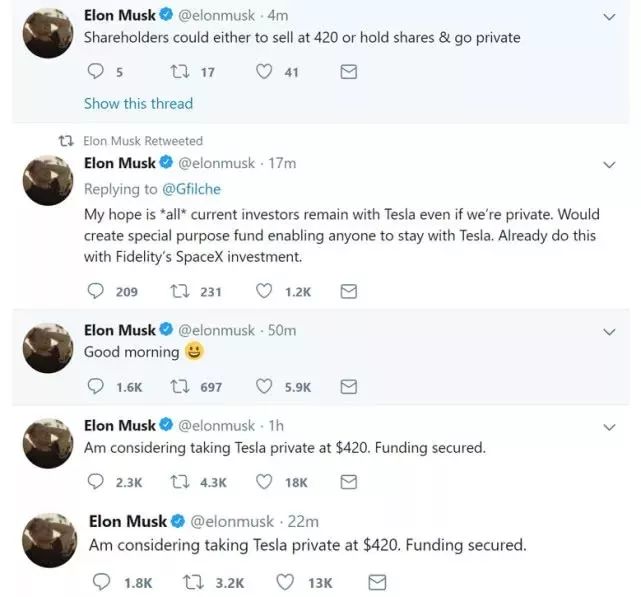Click the @elonmusk handle on the 50m tweet
The width and height of the screenshot is (641, 597).
[x=217, y=330]
